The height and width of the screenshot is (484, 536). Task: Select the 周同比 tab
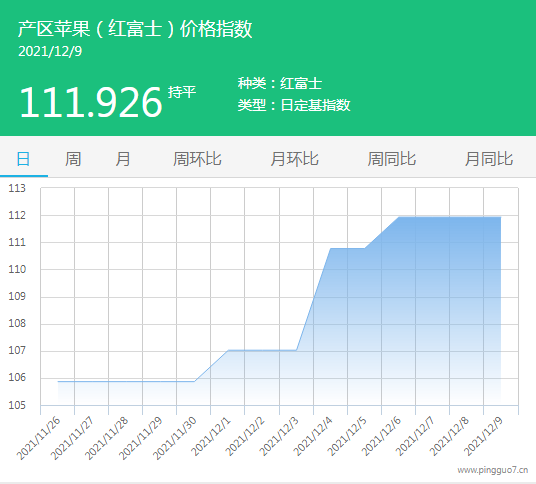[392, 159]
